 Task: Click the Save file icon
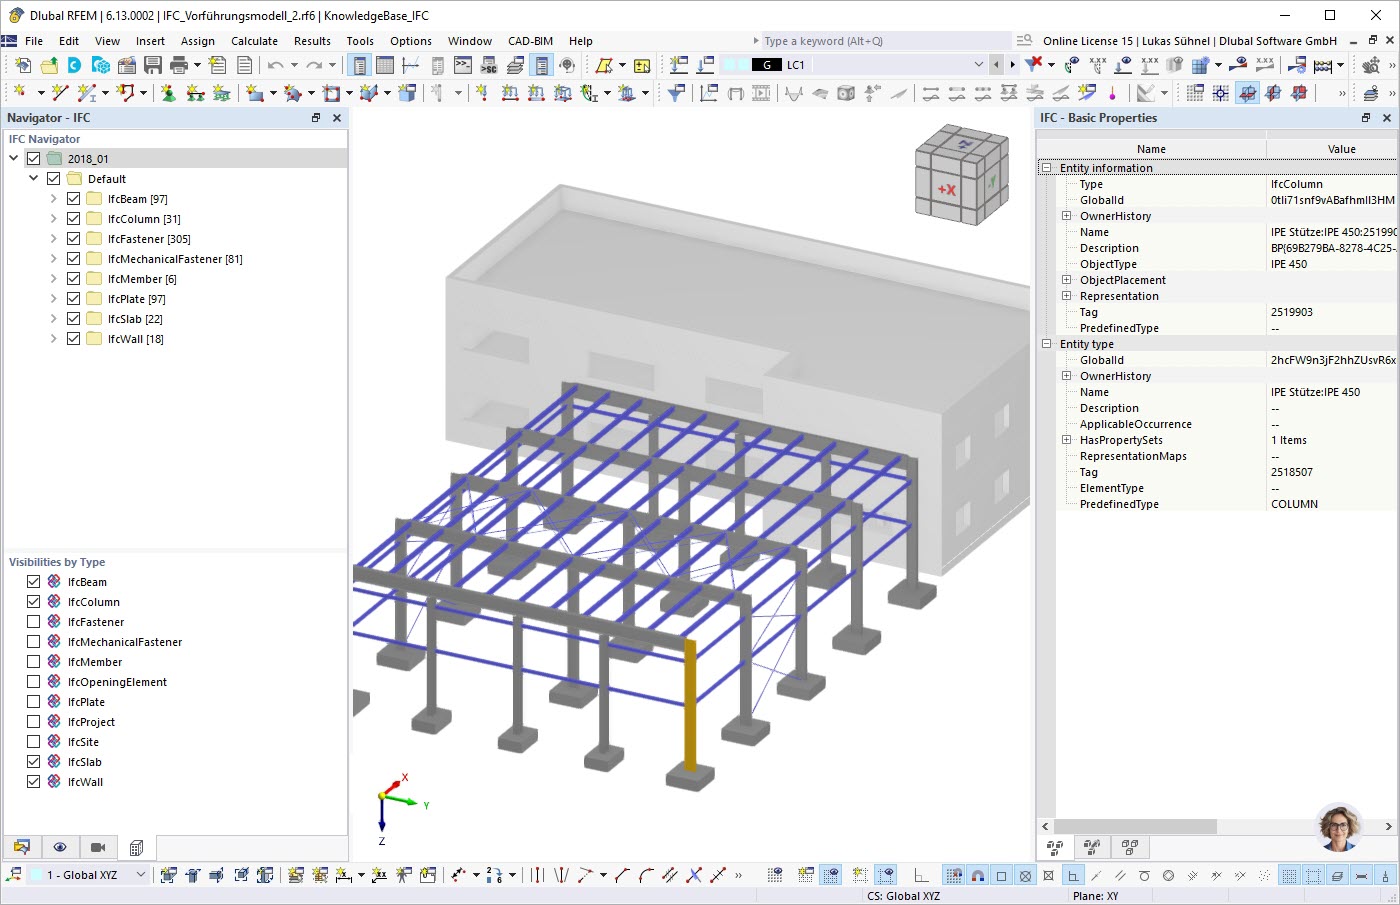coord(153,65)
